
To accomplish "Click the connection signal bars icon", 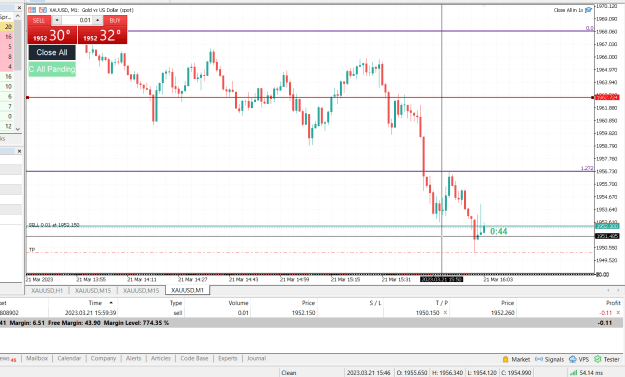I will (574, 373).
